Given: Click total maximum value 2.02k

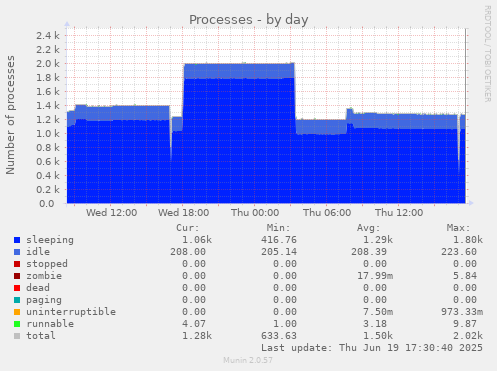Looking at the screenshot, I should pyautogui.click(x=468, y=336).
